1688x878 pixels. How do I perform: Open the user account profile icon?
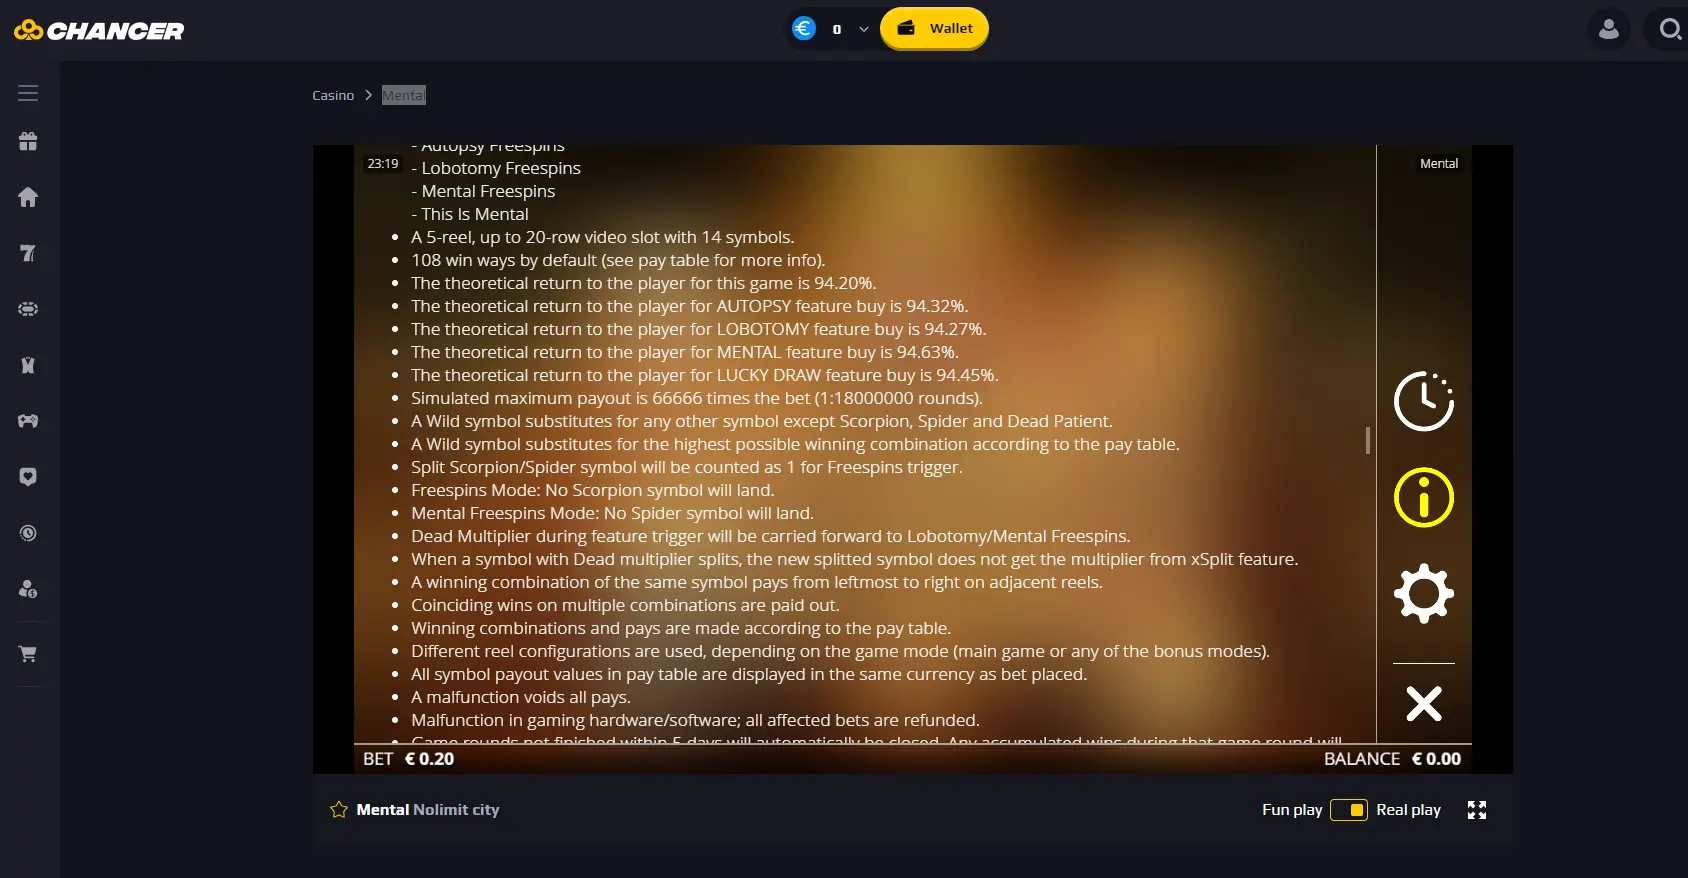pyautogui.click(x=1609, y=29)
